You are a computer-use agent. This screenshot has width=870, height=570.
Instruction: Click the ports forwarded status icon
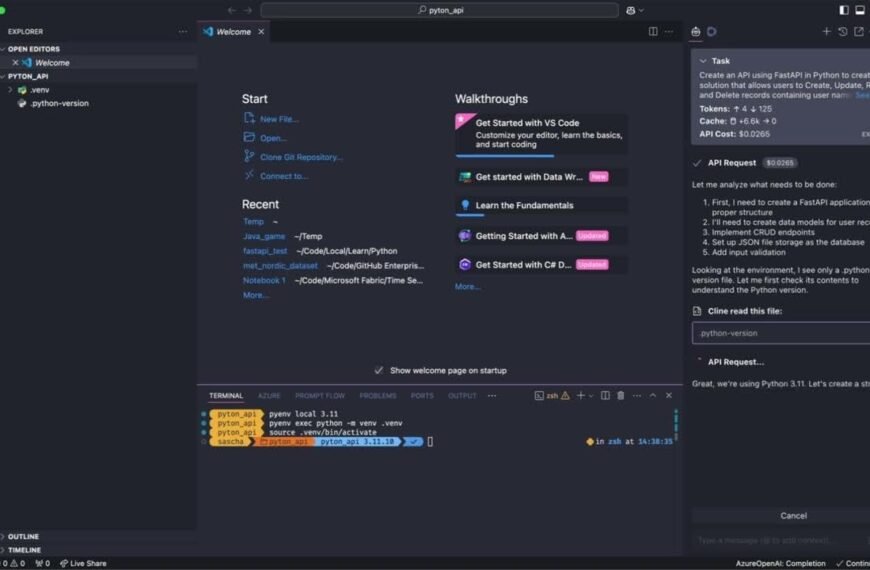[x=43, y=563]
